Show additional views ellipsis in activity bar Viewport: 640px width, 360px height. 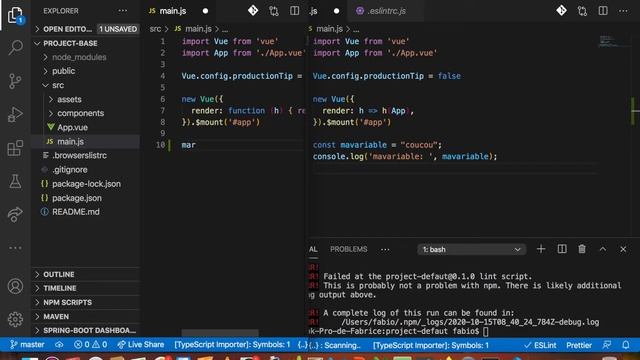pos(15,248)
